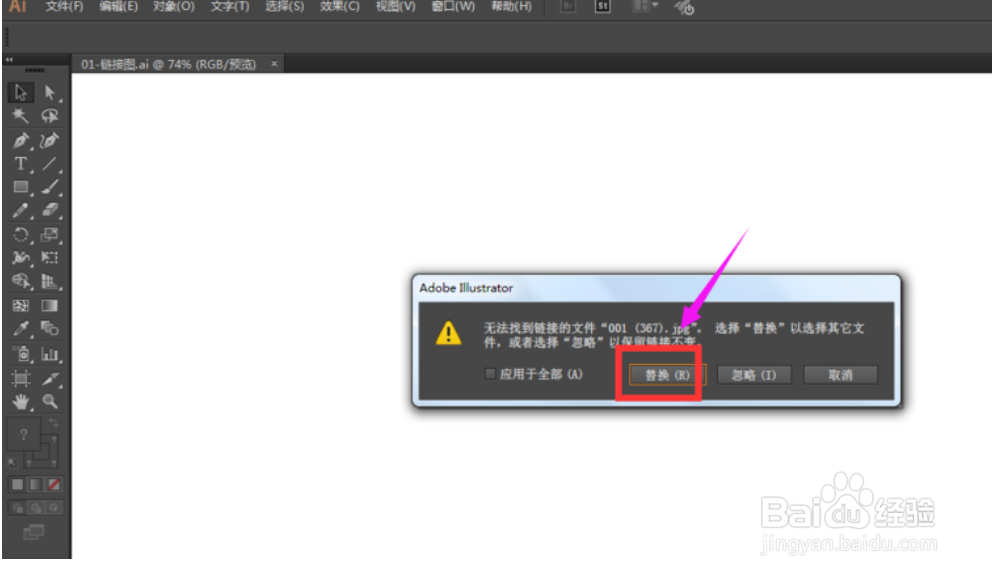Select the Free Transform tool
The height and width of the screenshot is (578, 992).
(x=50, y=258)
